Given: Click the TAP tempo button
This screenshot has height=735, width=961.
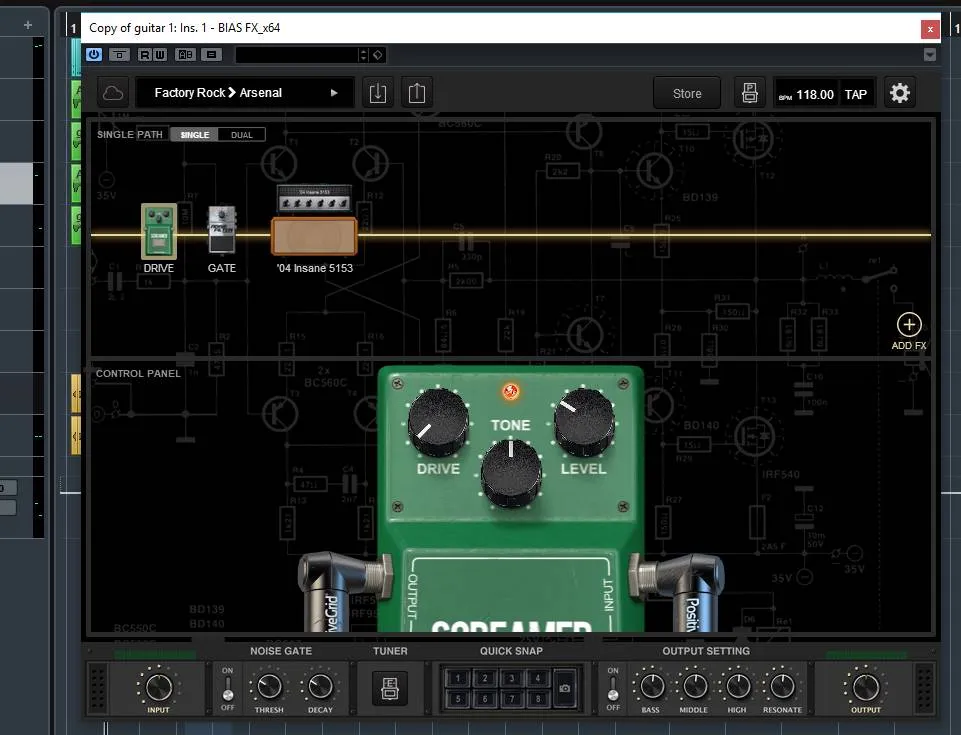Looking at the screenshot, I should click(x=856, y=94).
